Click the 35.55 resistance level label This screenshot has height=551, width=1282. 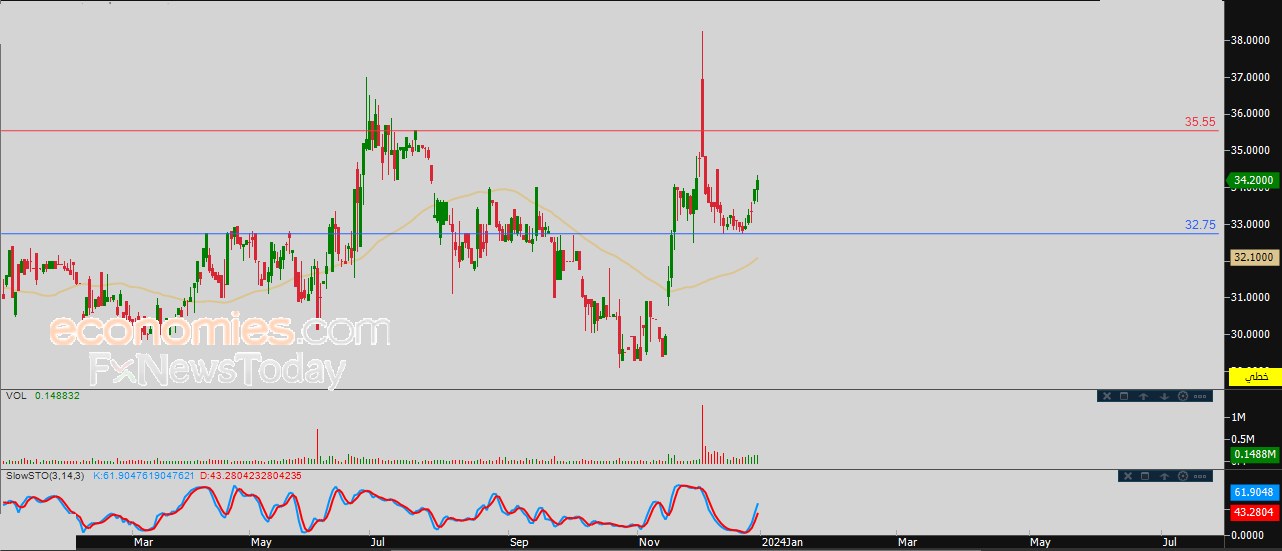click(1200, 122)
